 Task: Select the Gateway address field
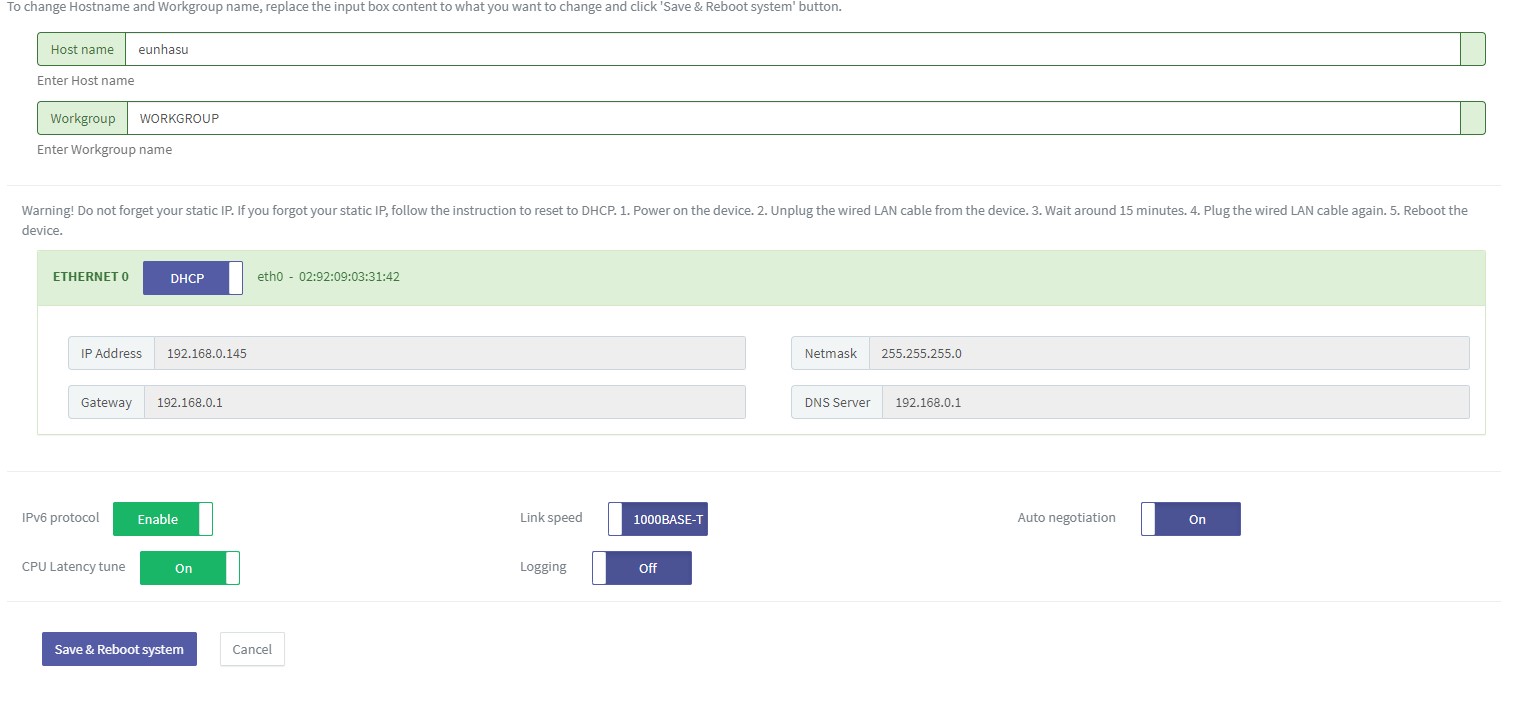coord(444,402)
